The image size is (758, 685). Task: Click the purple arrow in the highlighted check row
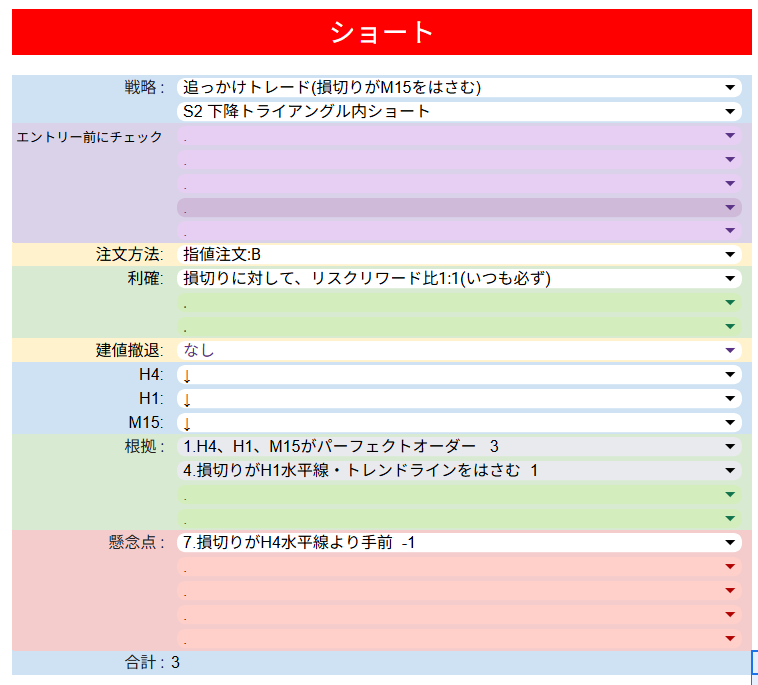click(x=729, y=208)
